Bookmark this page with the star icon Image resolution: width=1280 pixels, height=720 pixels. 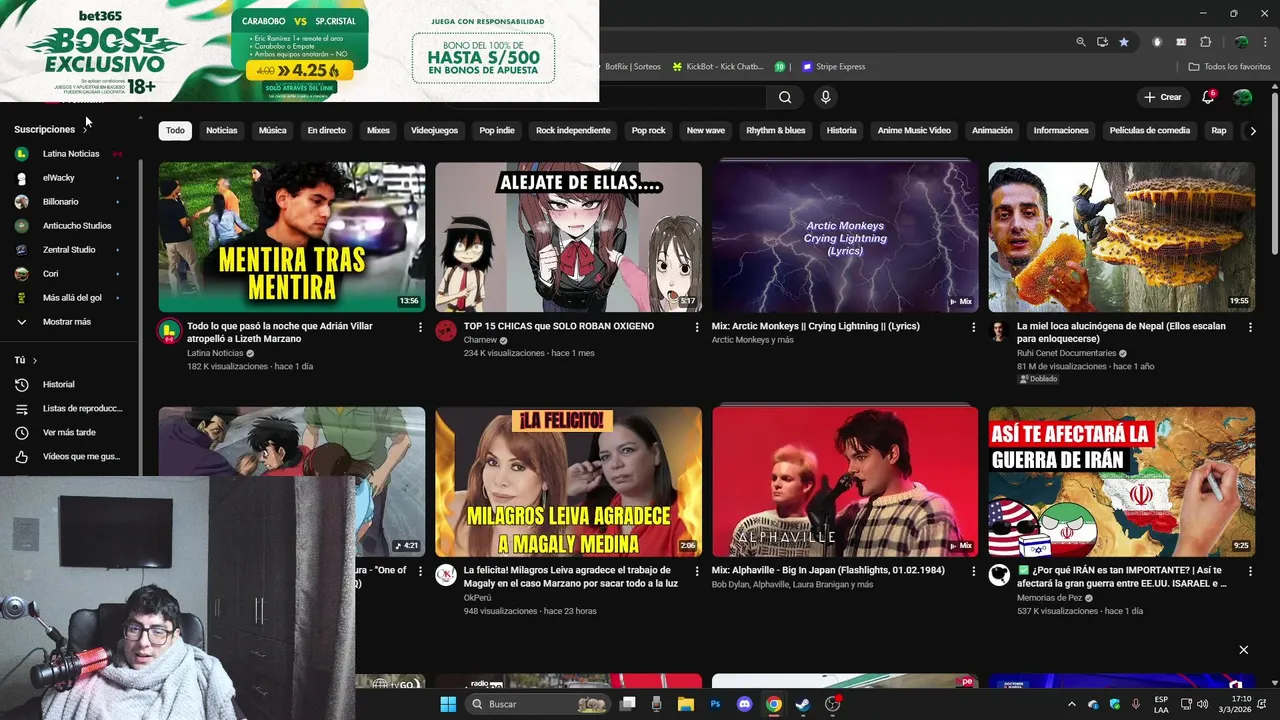click(x=1124, y=42)
